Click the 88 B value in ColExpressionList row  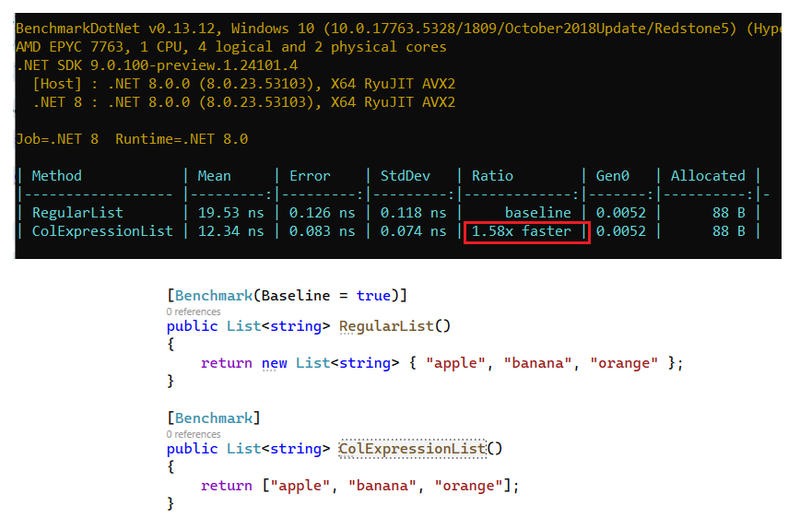pos(729,231)
